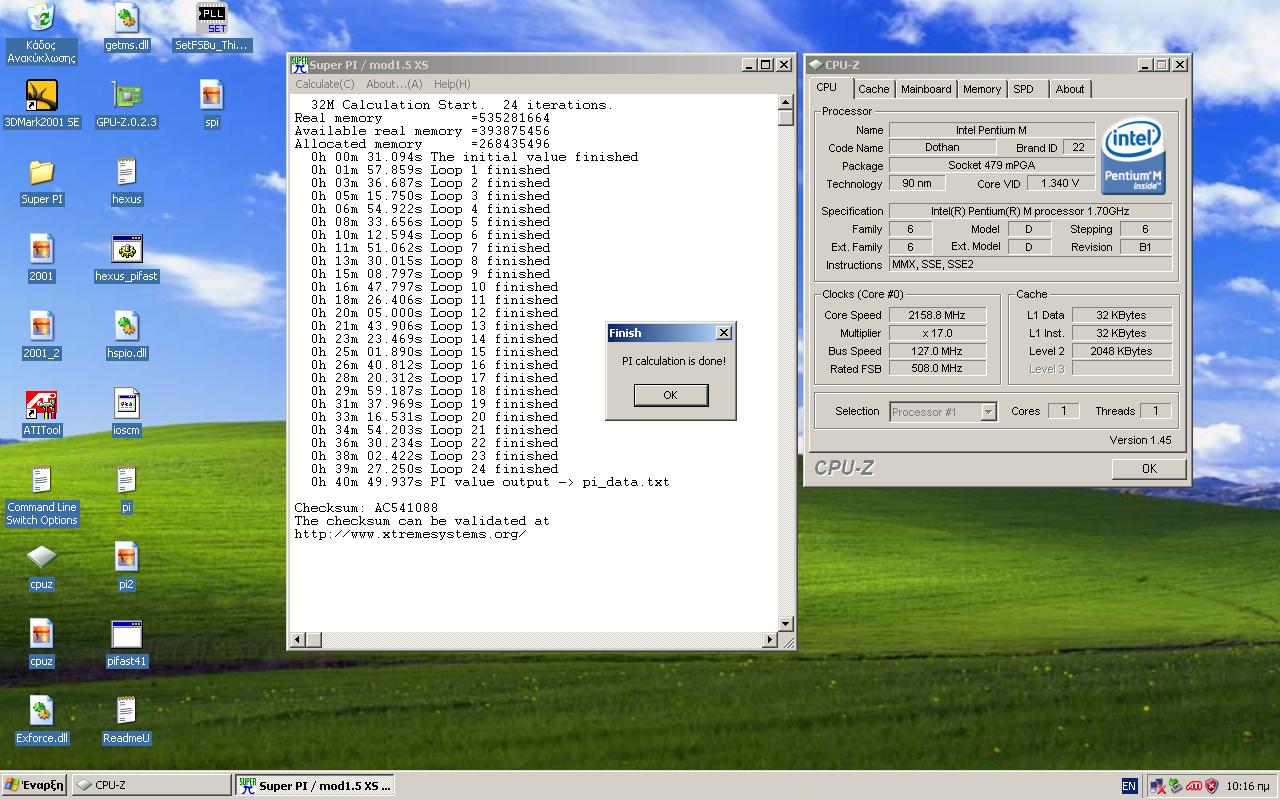Select the spi desktop icon

(212, 104)
